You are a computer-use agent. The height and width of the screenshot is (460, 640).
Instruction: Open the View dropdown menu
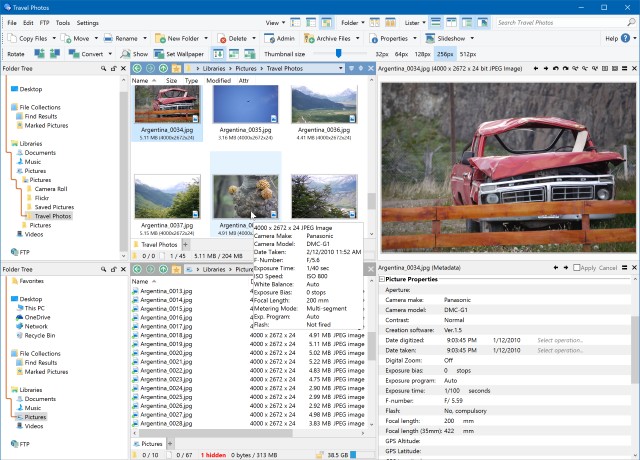pos(276,23)
